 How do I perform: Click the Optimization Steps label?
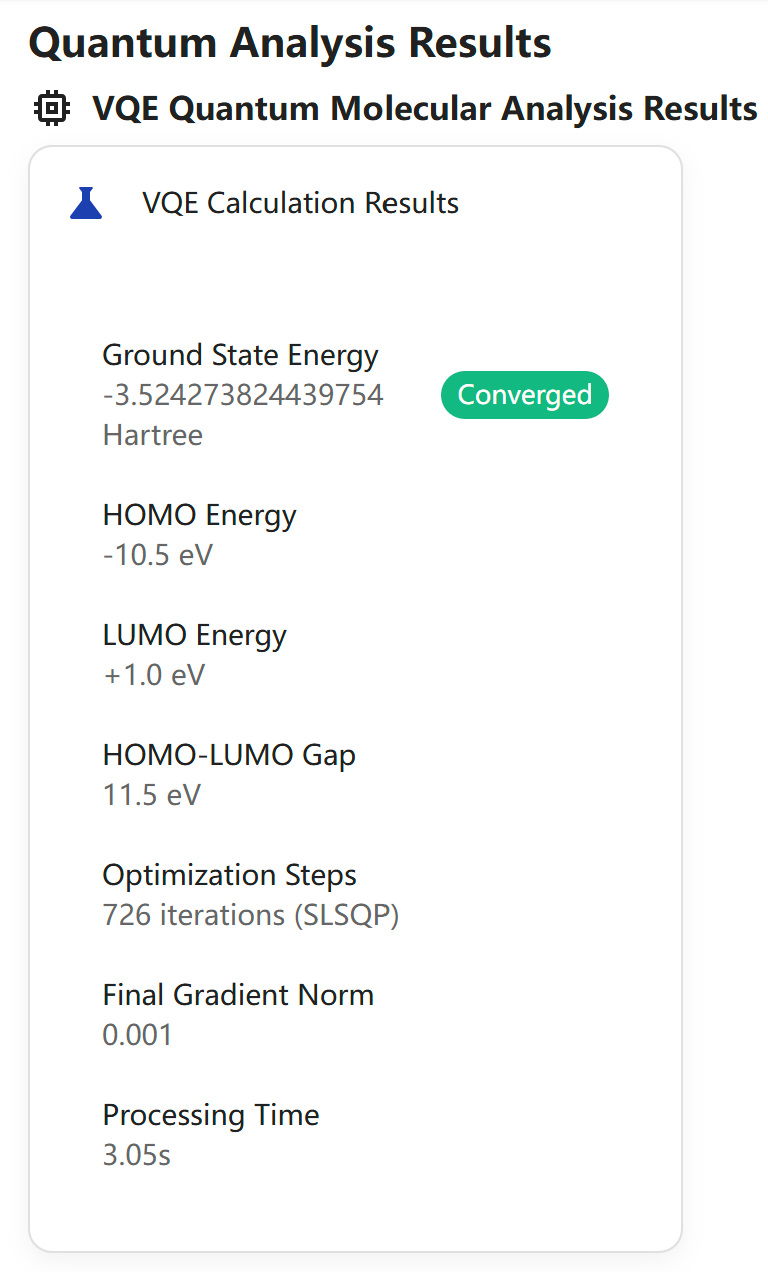coord(229,875)
